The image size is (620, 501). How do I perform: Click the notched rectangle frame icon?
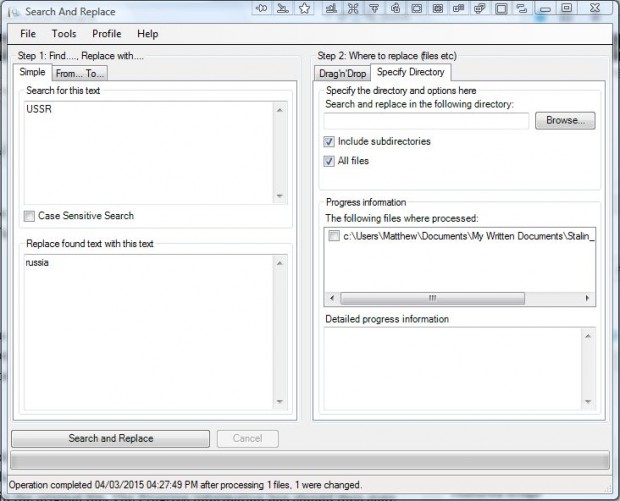417,8
